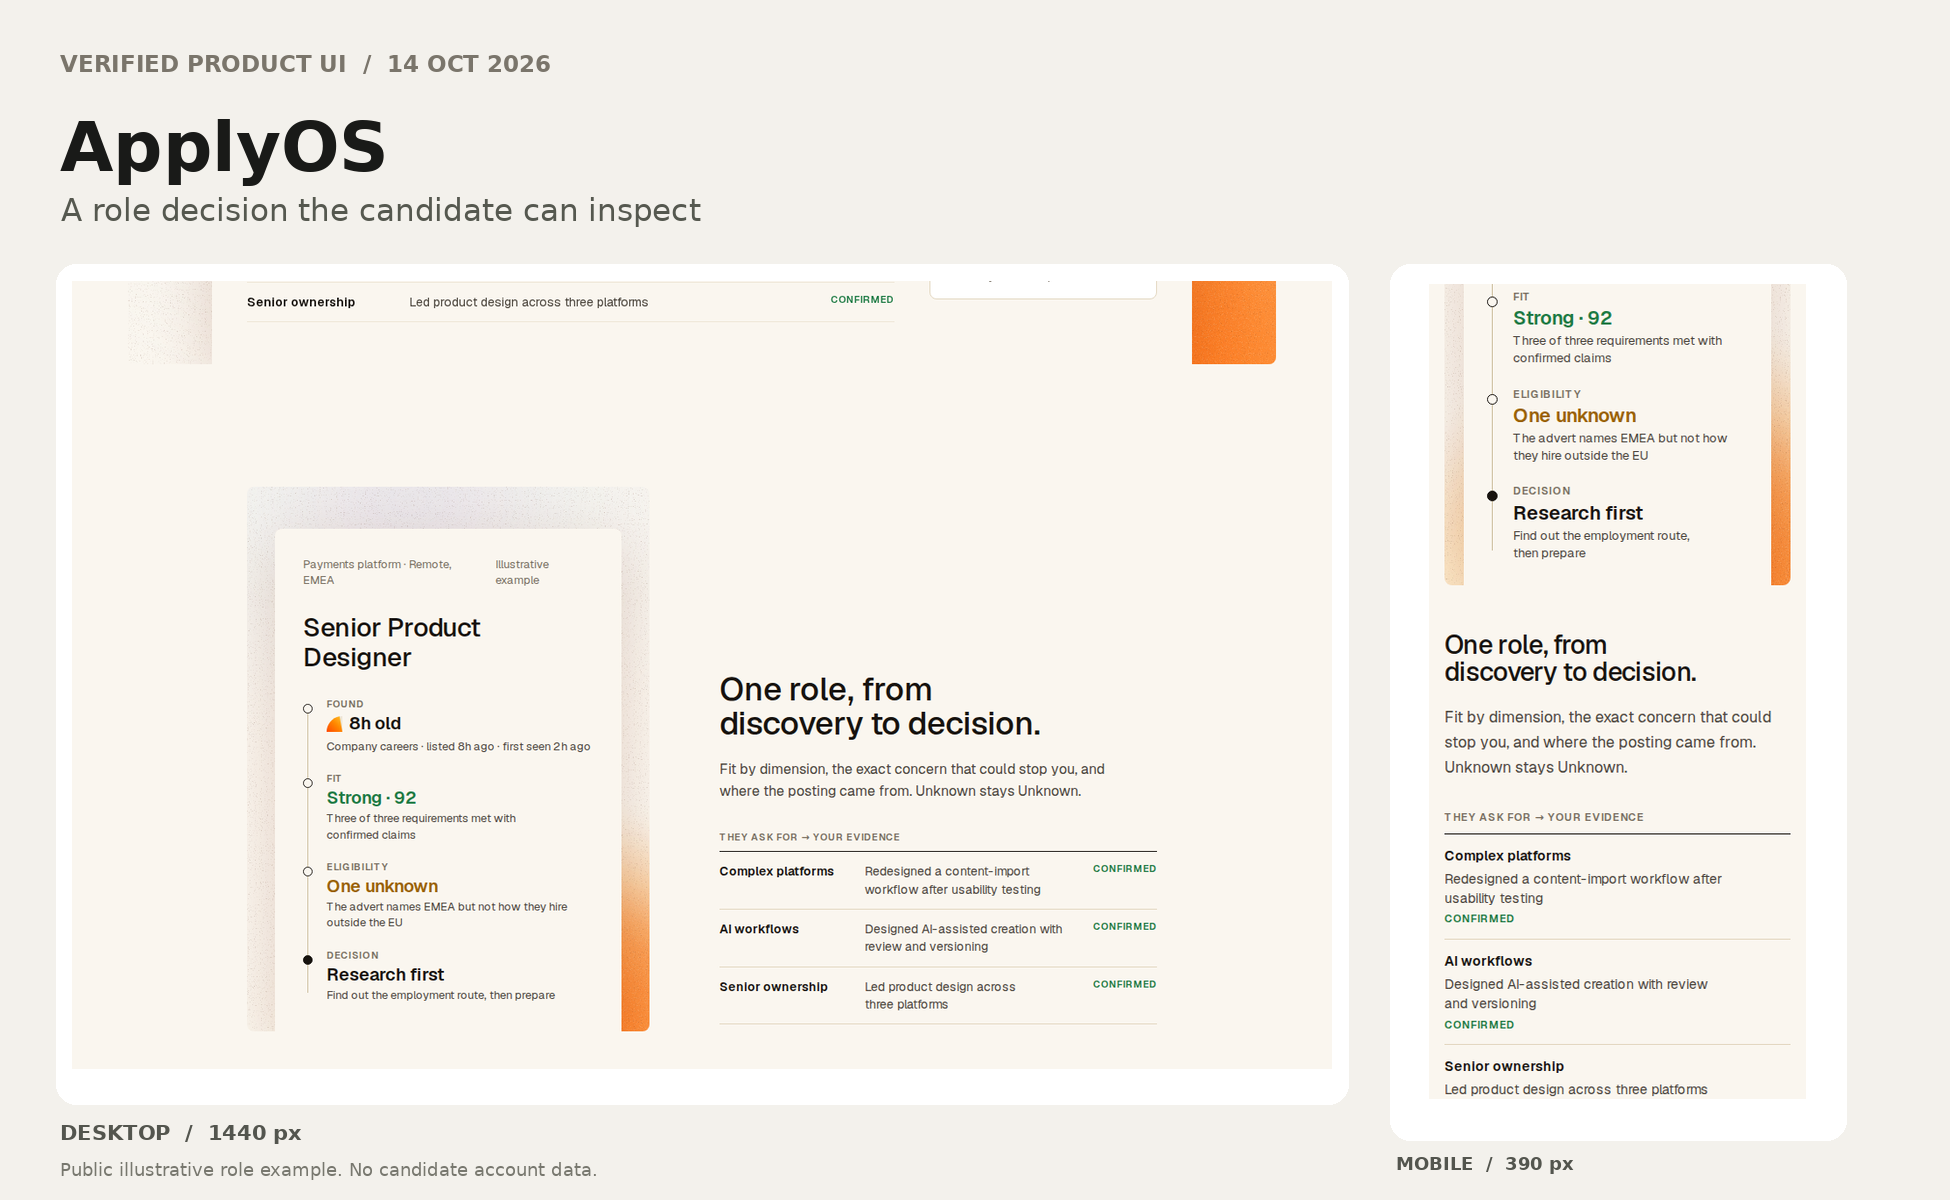Click the filled DECISION dot in mobile preview
1950x1200 pixels.
pyautogui.click(x=1492, y=496)
